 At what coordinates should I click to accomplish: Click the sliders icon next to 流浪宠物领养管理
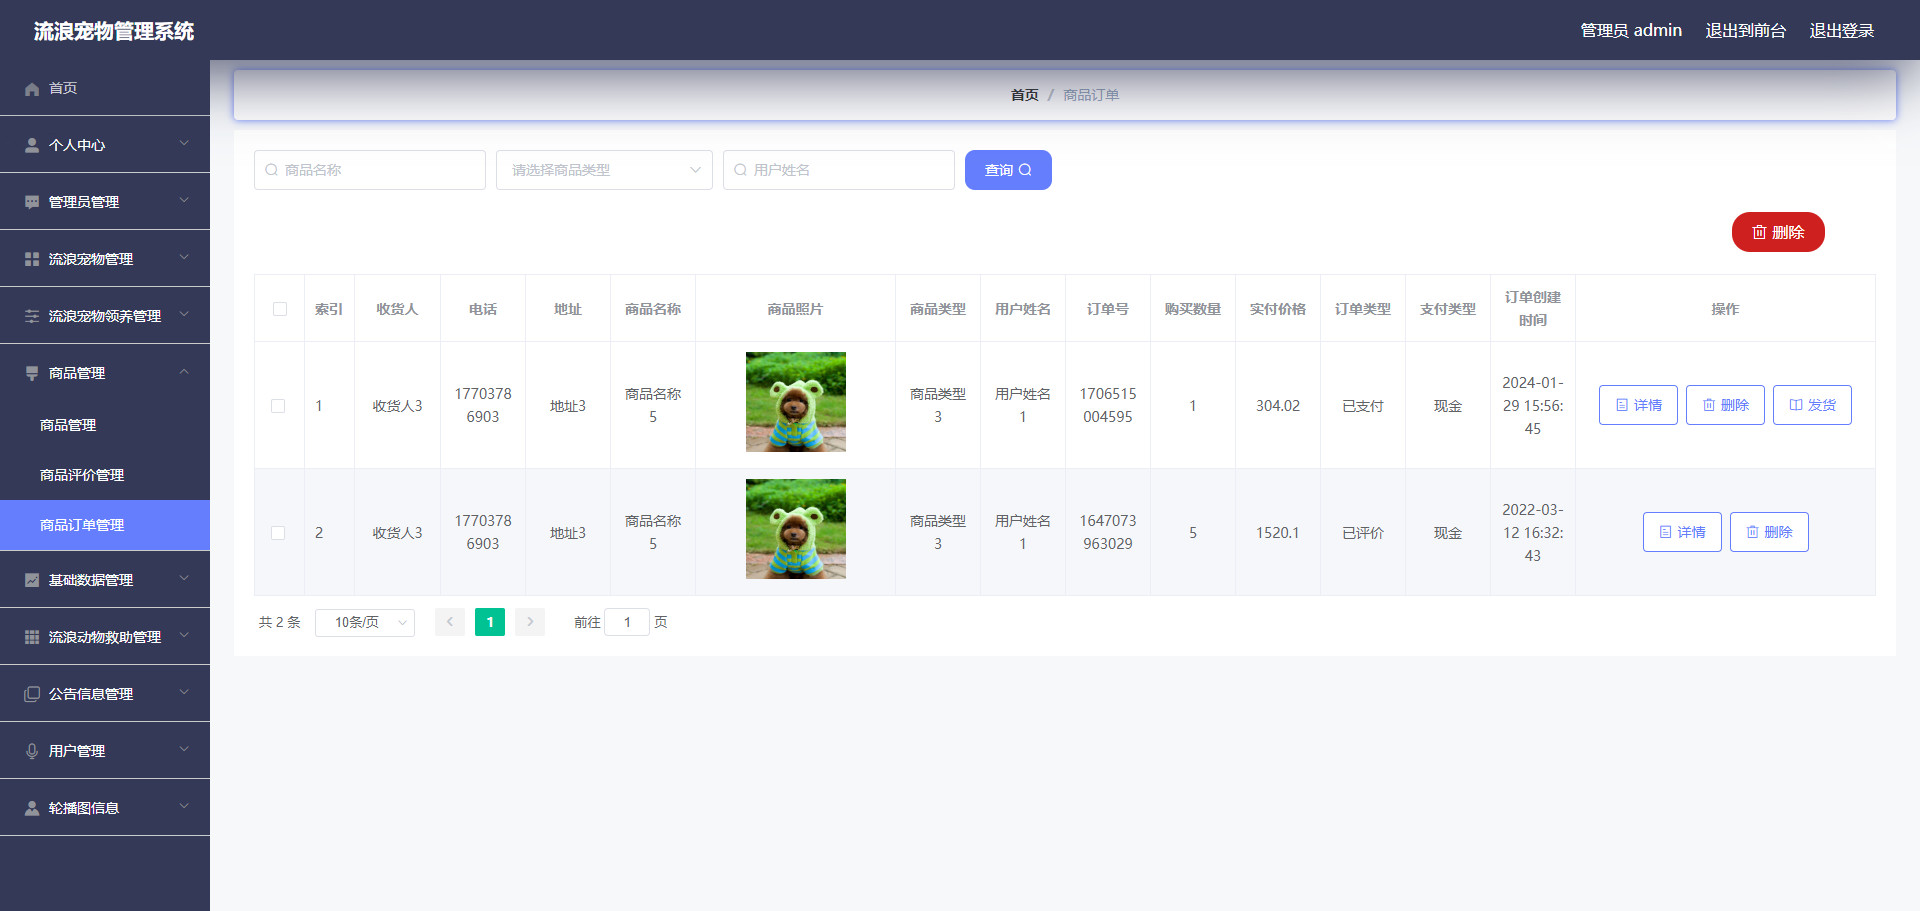tap(32, 316)
